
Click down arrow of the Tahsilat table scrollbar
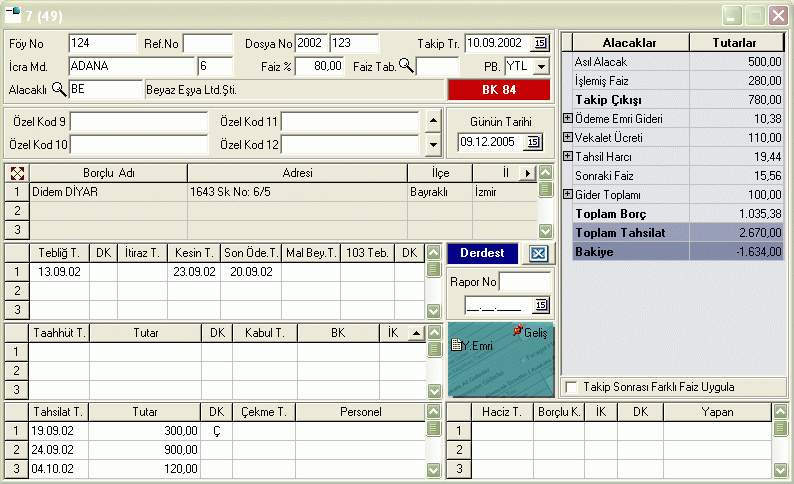pos(433,470)
